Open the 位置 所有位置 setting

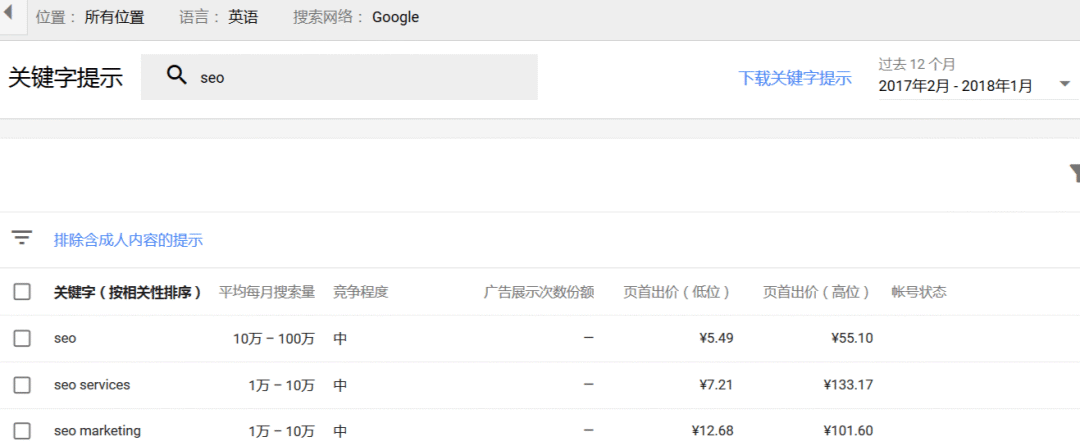pyautogui.click(x=90, y=17)
